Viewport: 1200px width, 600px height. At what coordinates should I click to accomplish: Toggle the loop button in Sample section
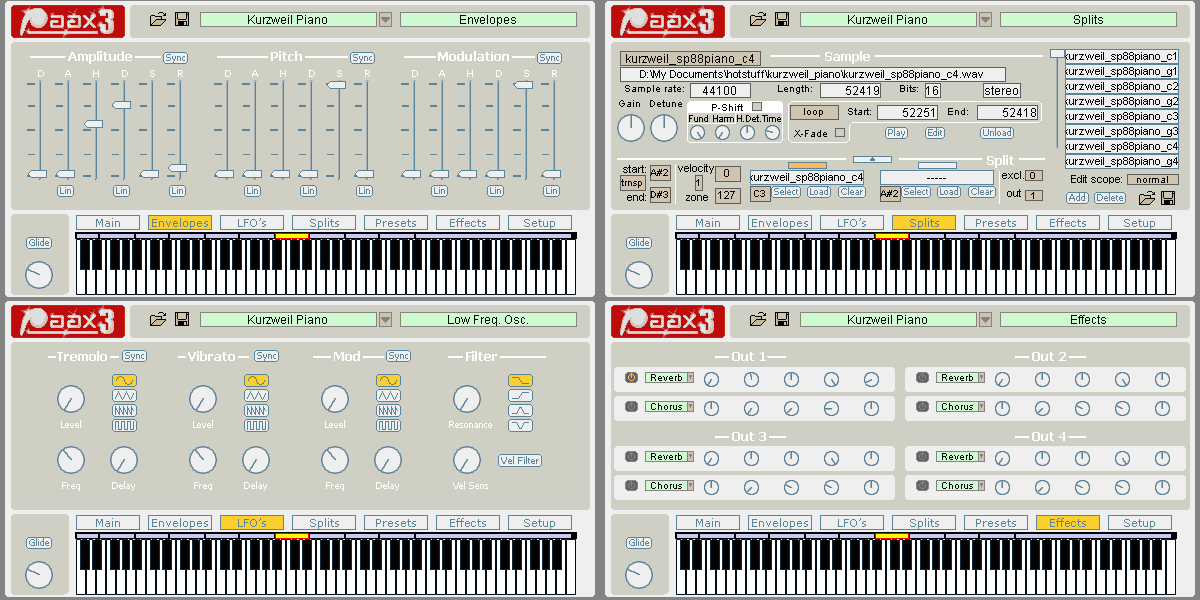pyautogui.click(x=814, y=112)
